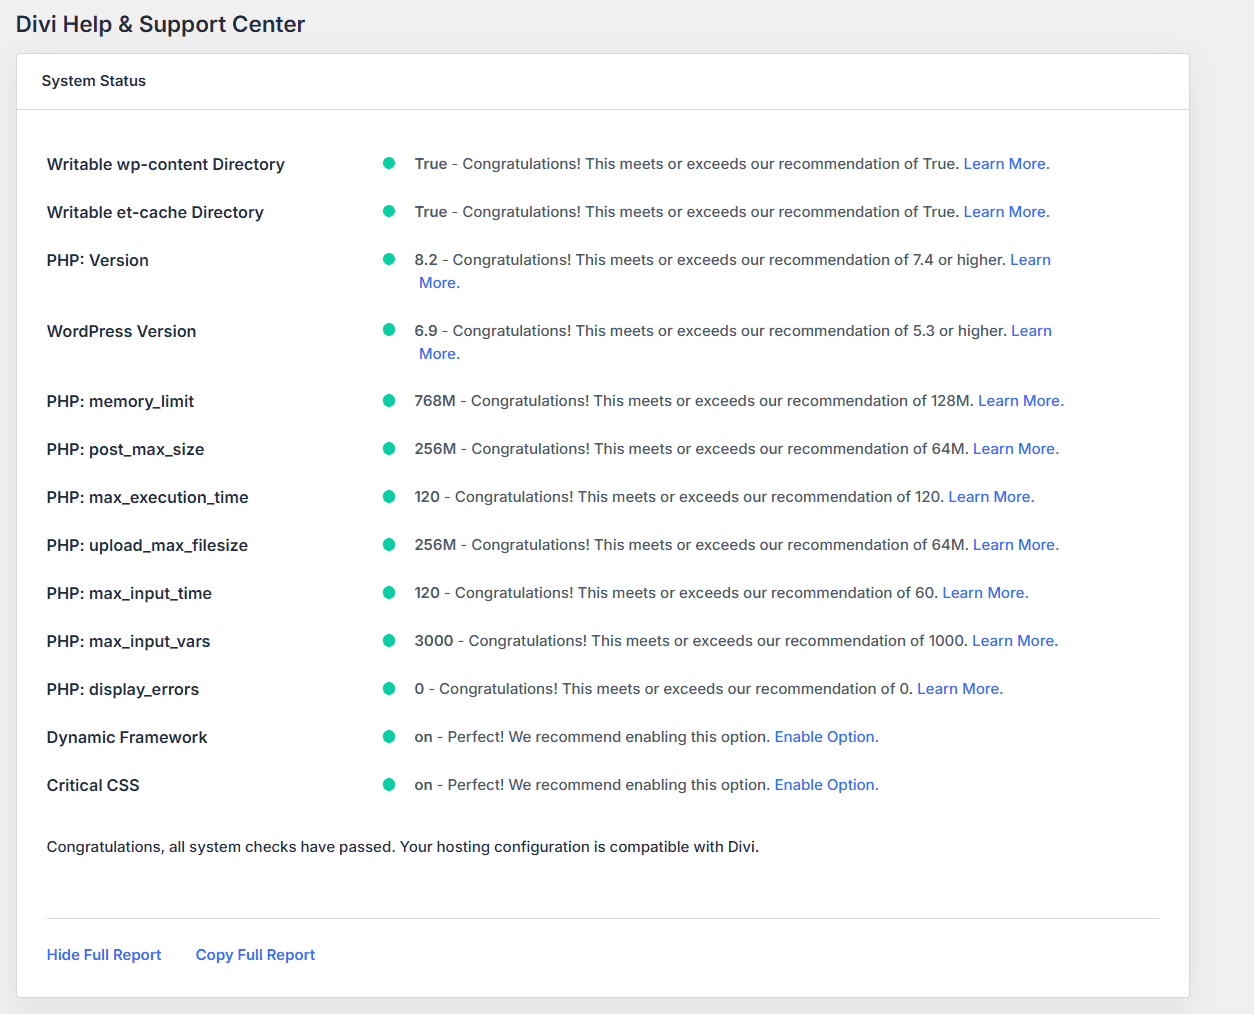Click green status dot for Dynamic Framework
The width and height of the screenshot is (1254, 1014).
[x=389, y=736]
